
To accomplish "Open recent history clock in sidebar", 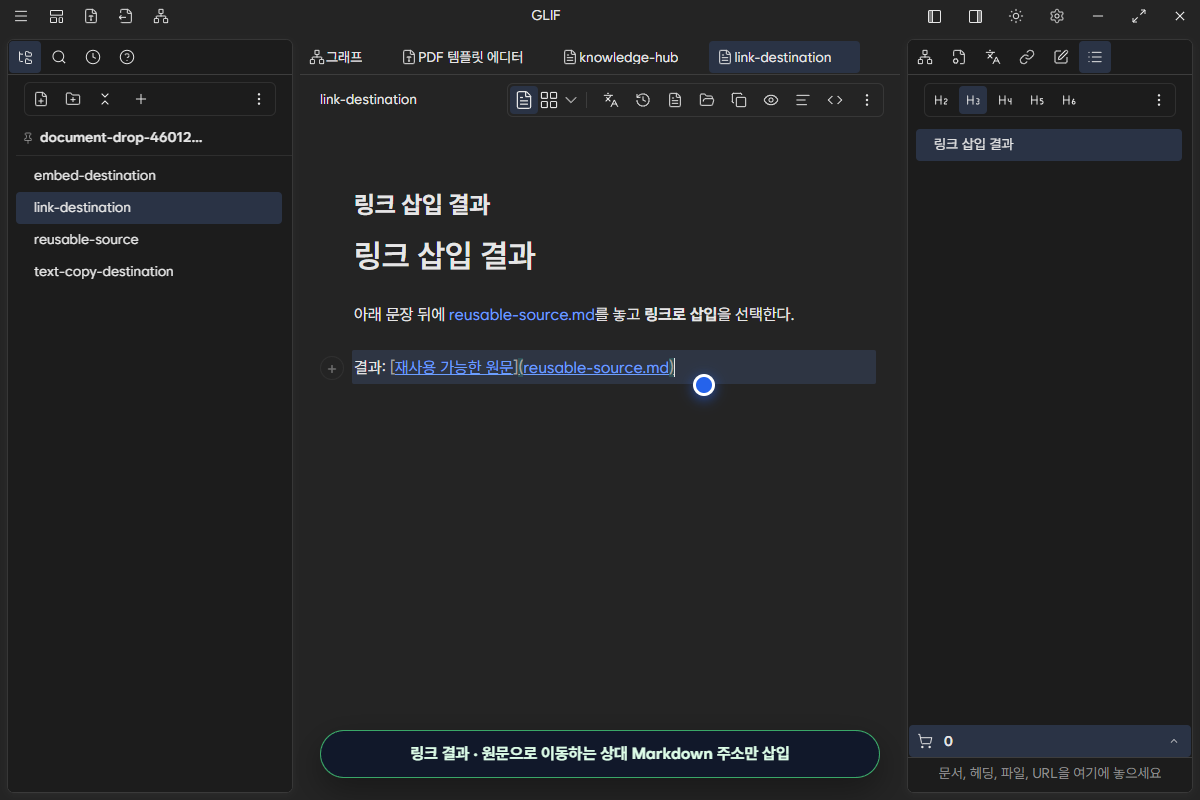I will tap(93, 57).
